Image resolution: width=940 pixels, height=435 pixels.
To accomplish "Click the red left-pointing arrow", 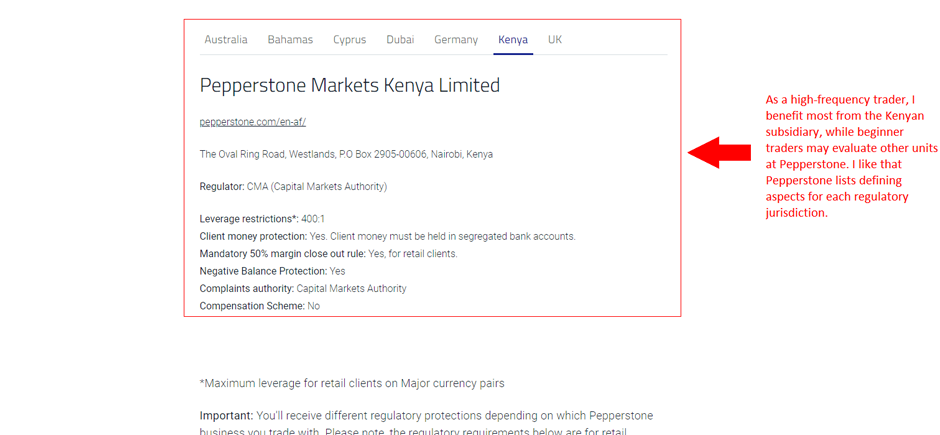I will tap(720, 152).
